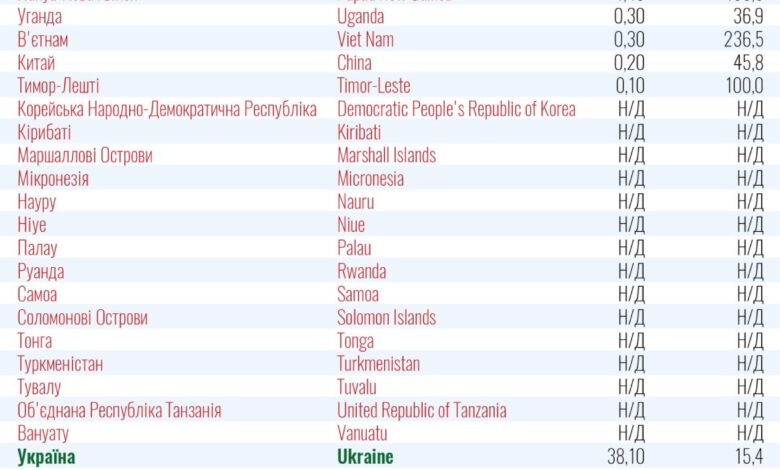Select the Viet Nam country name
Viewport: 780px width, 470px height.
click(x=365, y=40)
